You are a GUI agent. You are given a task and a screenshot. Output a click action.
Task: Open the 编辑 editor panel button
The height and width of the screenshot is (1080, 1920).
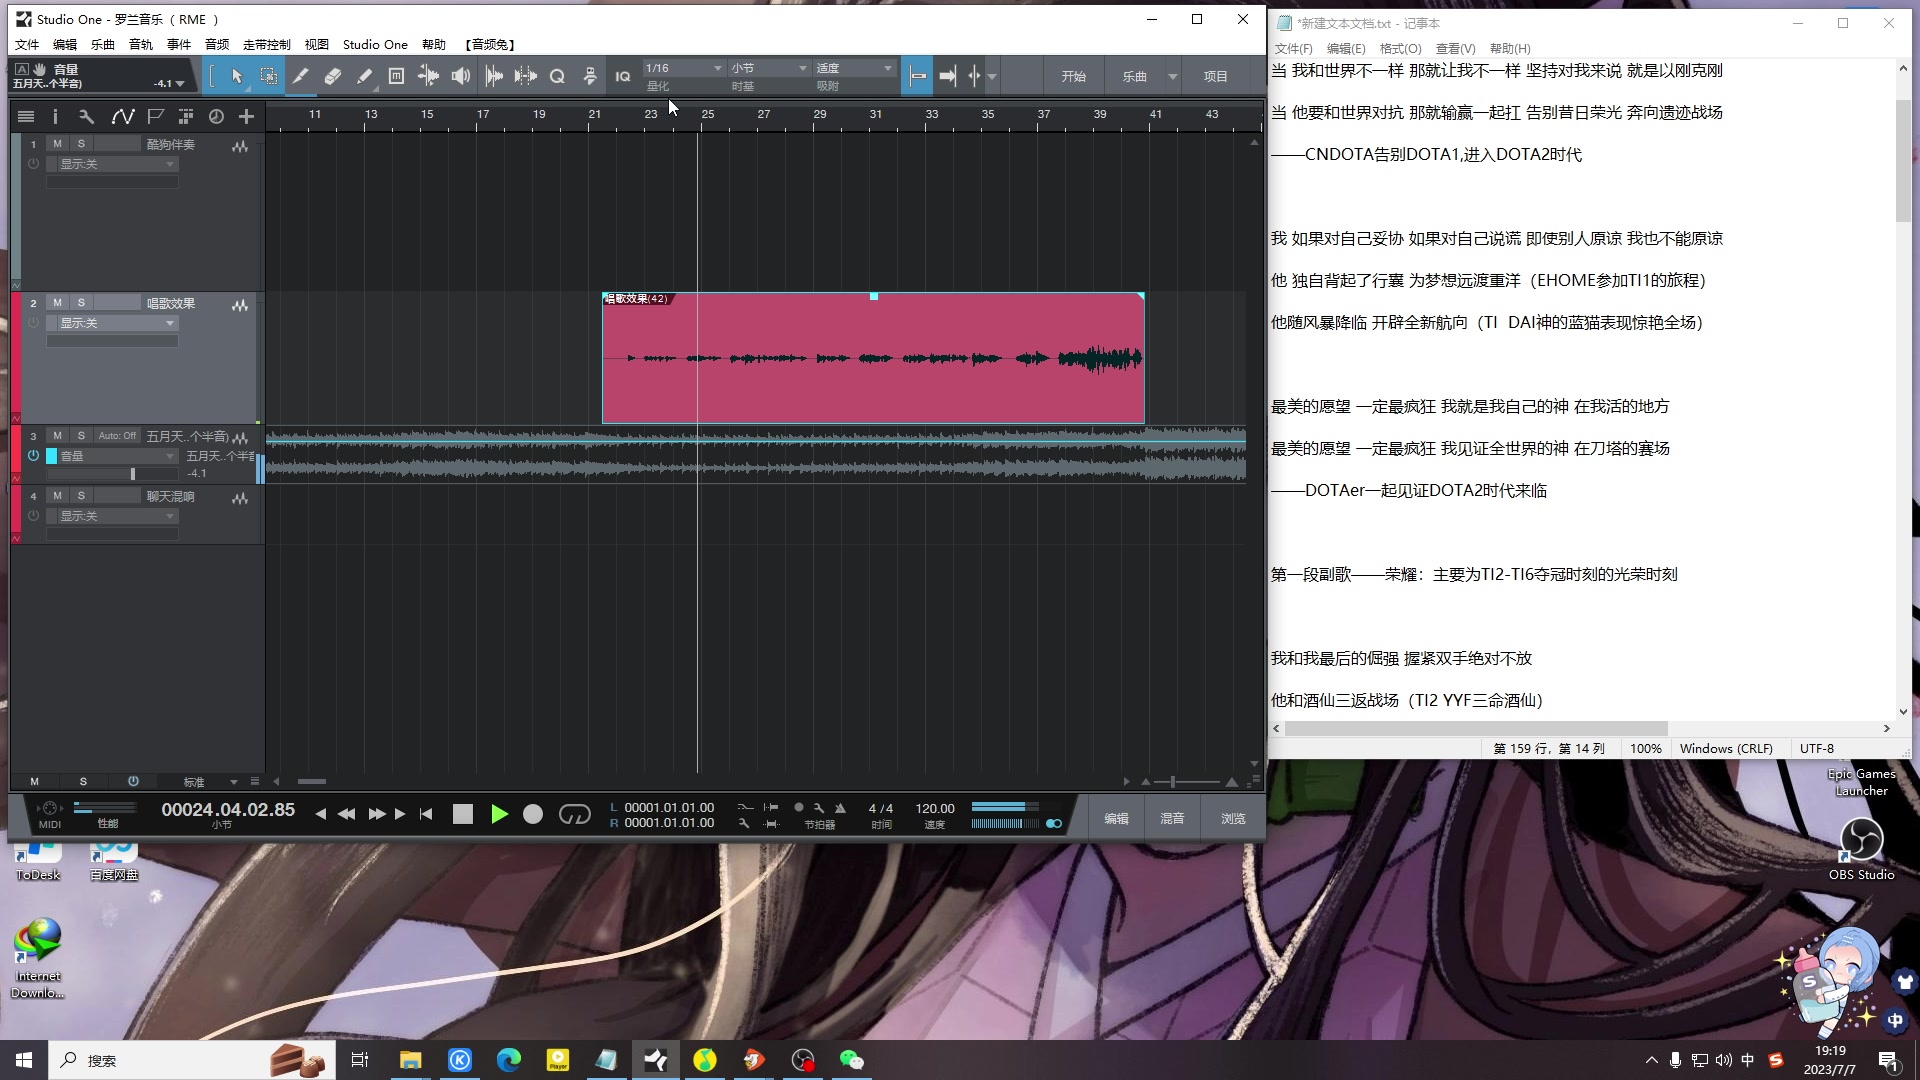point(1117,818)
